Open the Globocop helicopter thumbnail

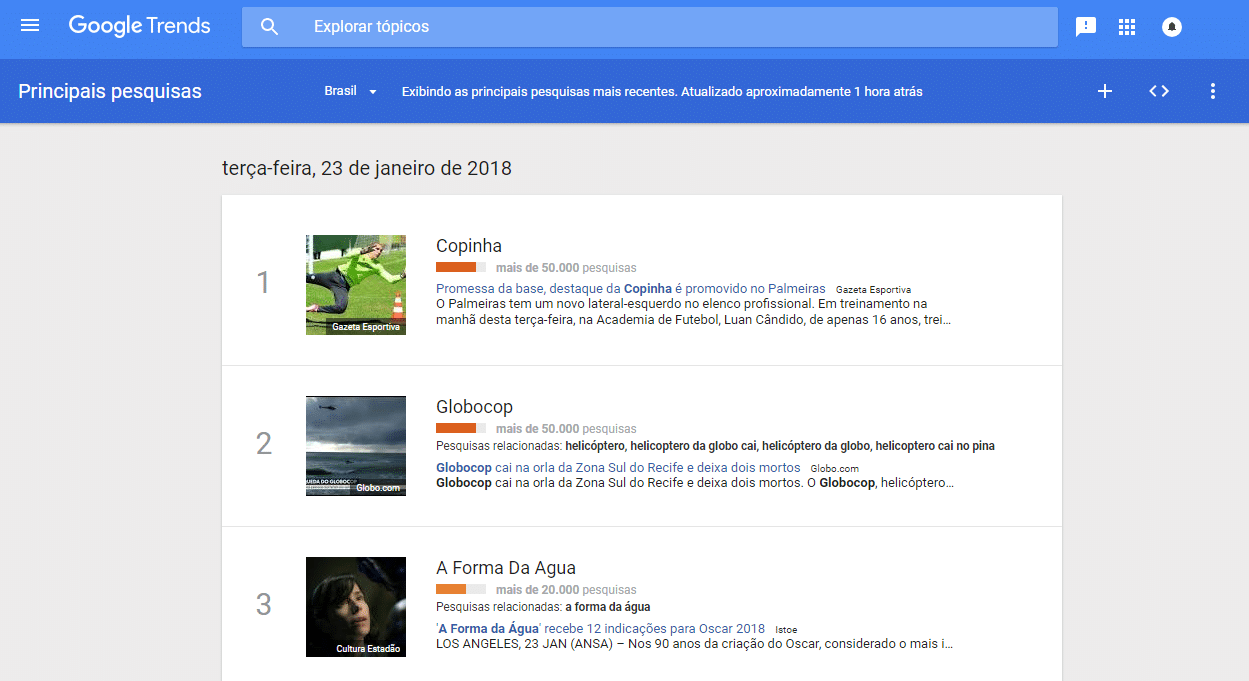(x=356, y=446)
